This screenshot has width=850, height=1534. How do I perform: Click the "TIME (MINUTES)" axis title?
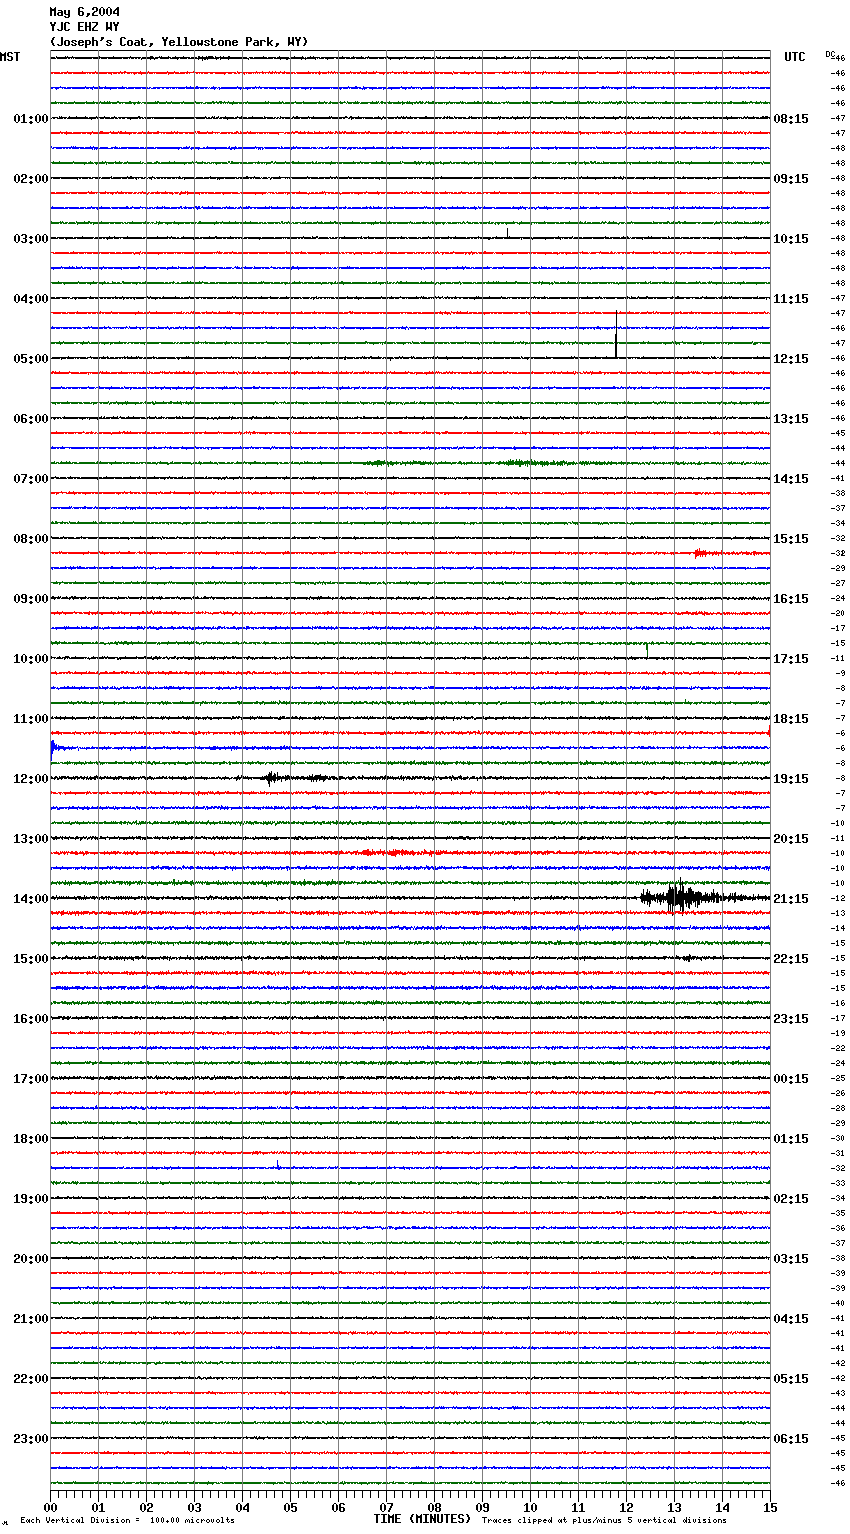(x=422, y=1519)
